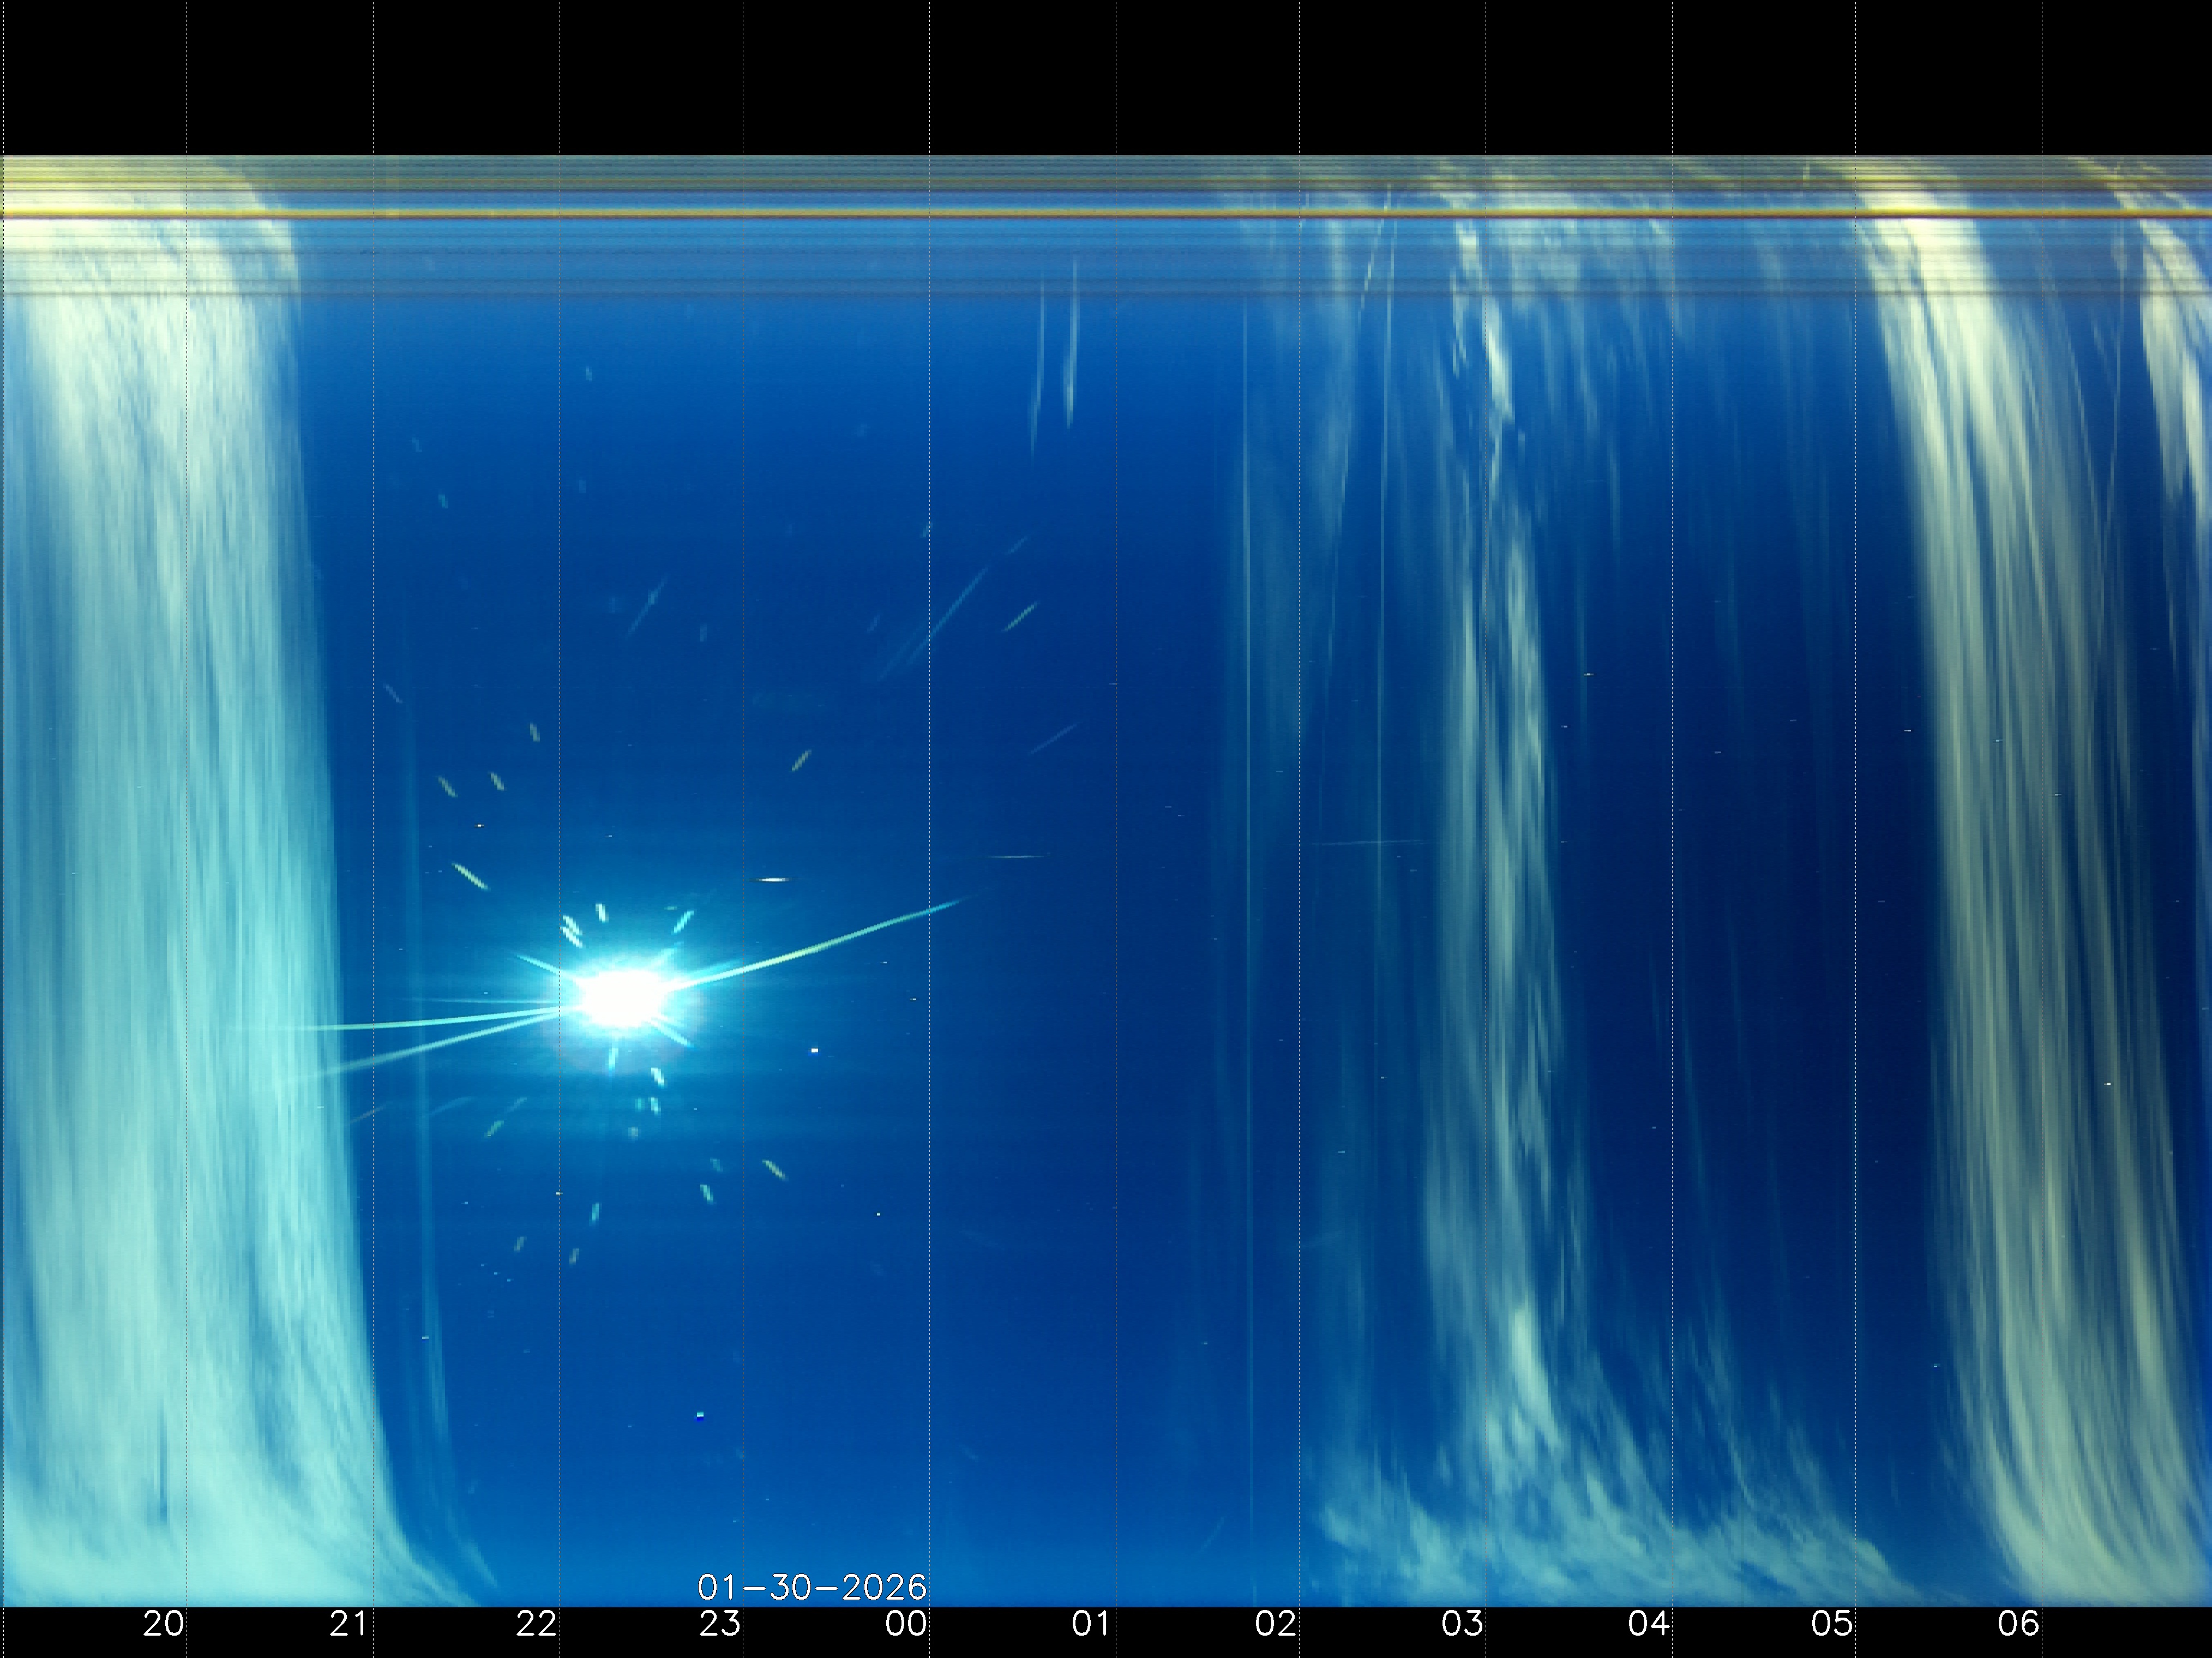Image resolution: width=2212 pixels, height=1658 pixels.
Task: Click the small white dot right of moon
Action: [814, 1051]
